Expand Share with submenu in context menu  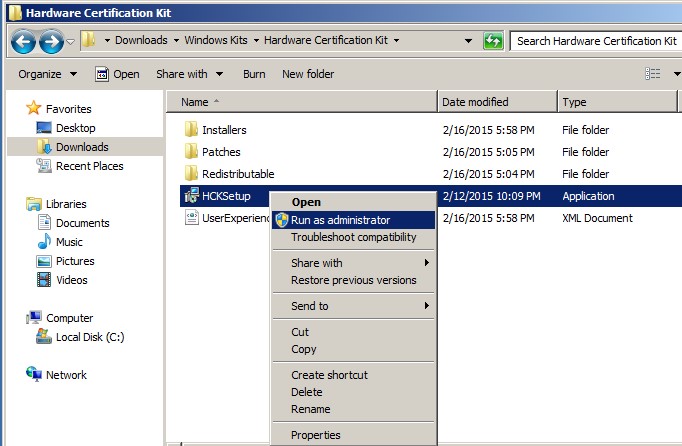point(353,263)
